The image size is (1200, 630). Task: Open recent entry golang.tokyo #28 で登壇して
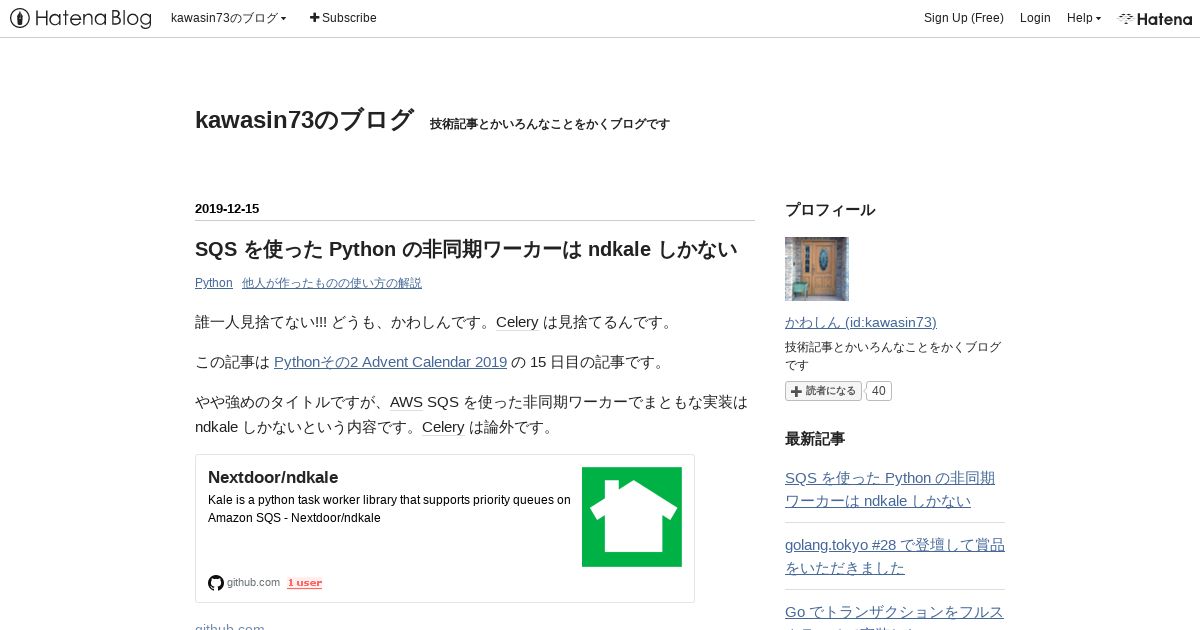click(895, 556)
